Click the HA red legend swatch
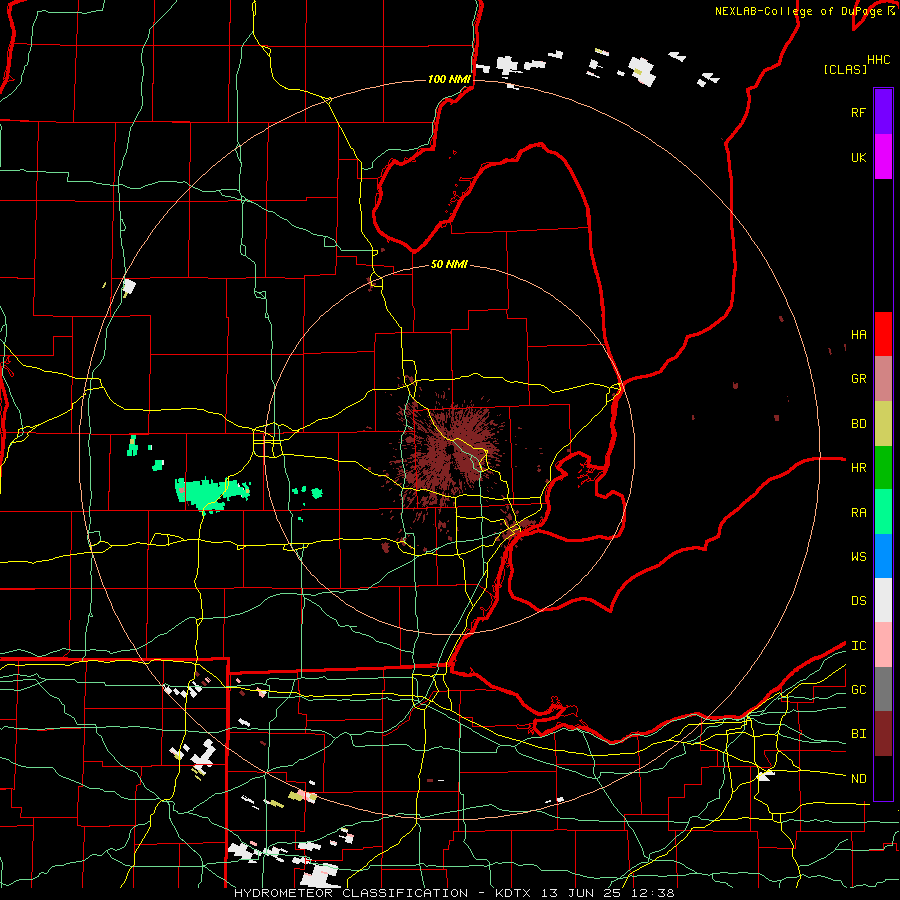 pyautogui.click(x=883, y=334)
